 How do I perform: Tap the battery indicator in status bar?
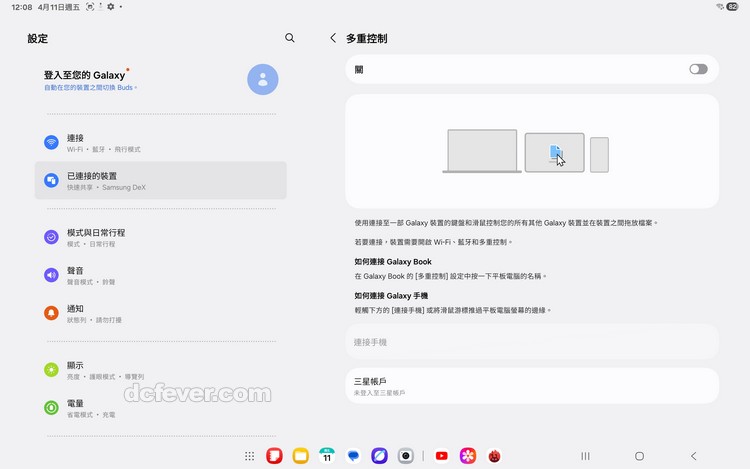[x=732, y=7]
